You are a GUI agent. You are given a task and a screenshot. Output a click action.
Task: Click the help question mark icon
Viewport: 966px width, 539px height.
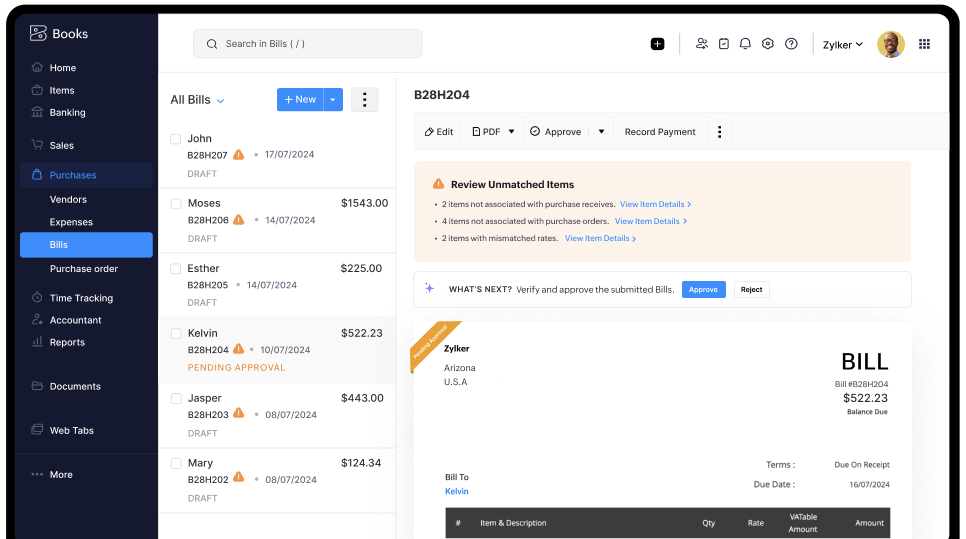click(791, 44)
